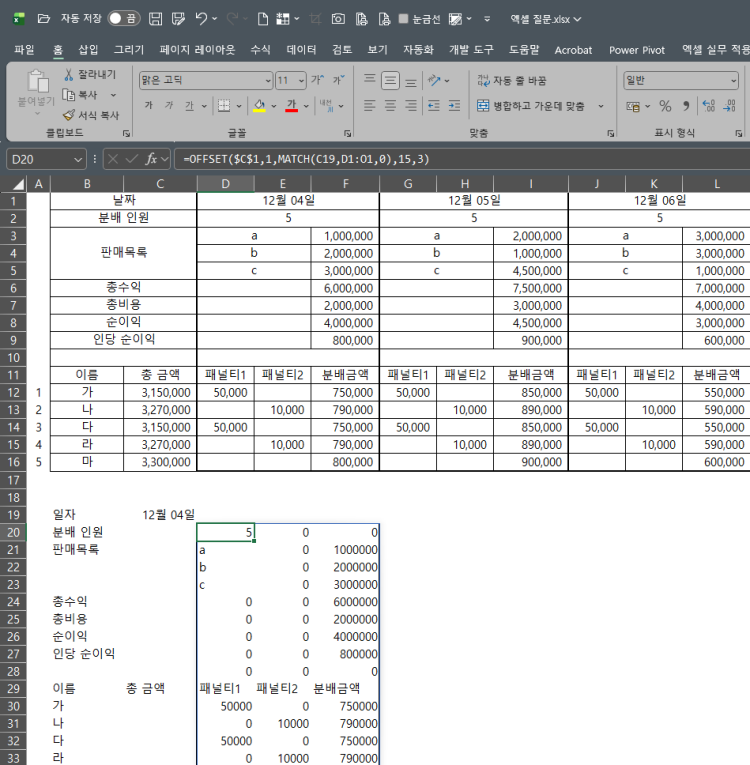
Task: Toggle Wrap Text (자동 줄 바꿈)
Action: pyautogui.click(x=511, y=80)
